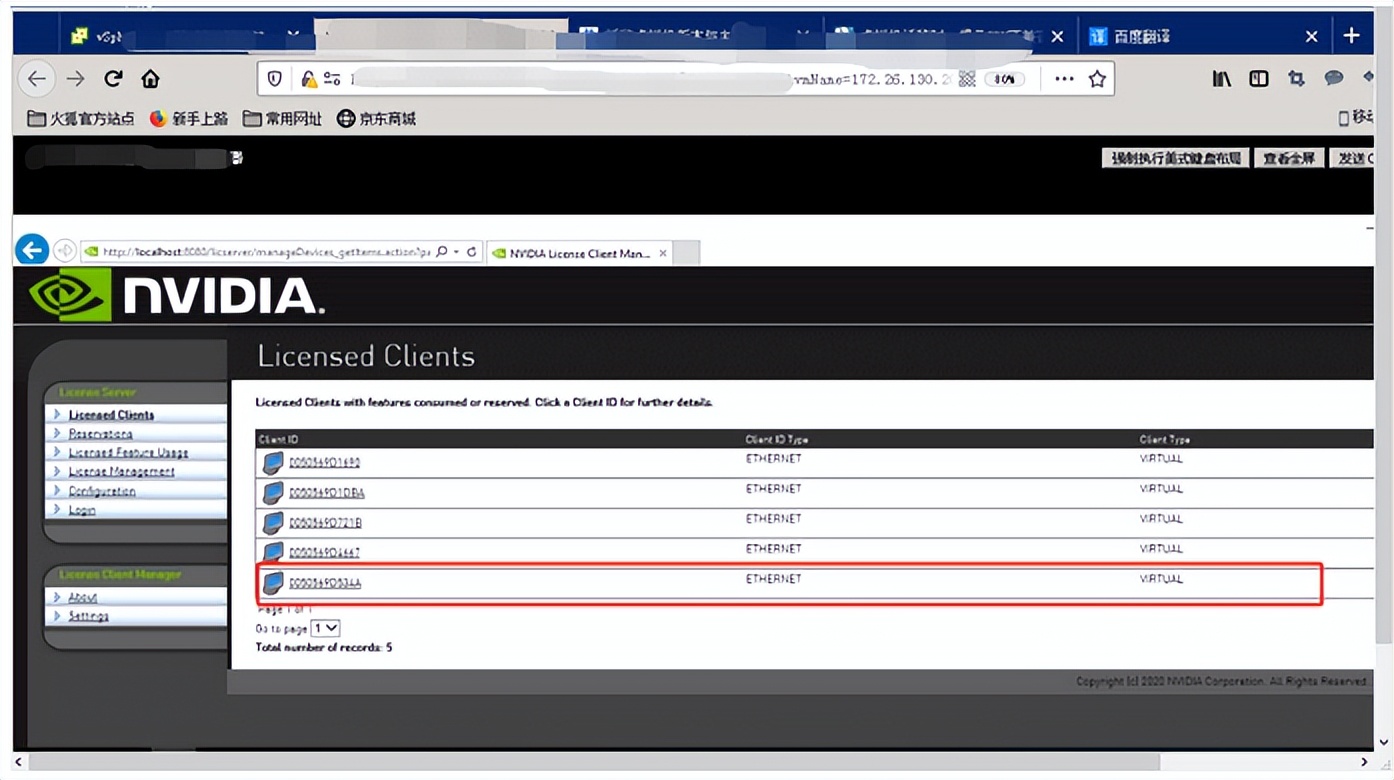Click the 查看全屏 full screen button

[x=1289, y=158]
